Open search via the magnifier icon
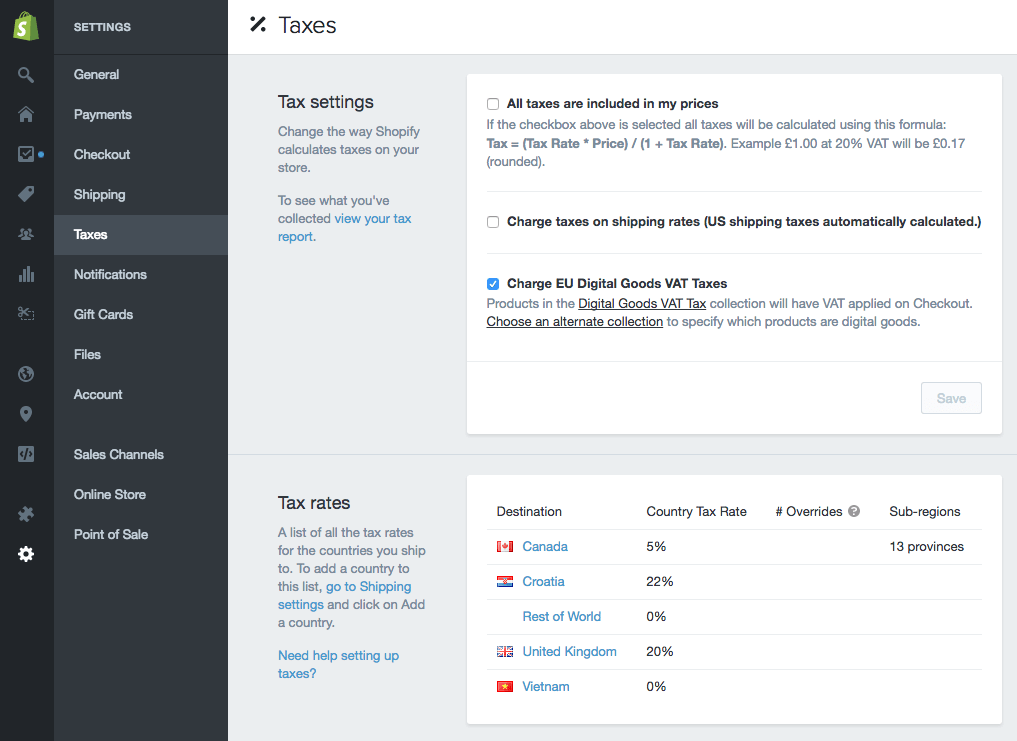 [x=26, y=75]
